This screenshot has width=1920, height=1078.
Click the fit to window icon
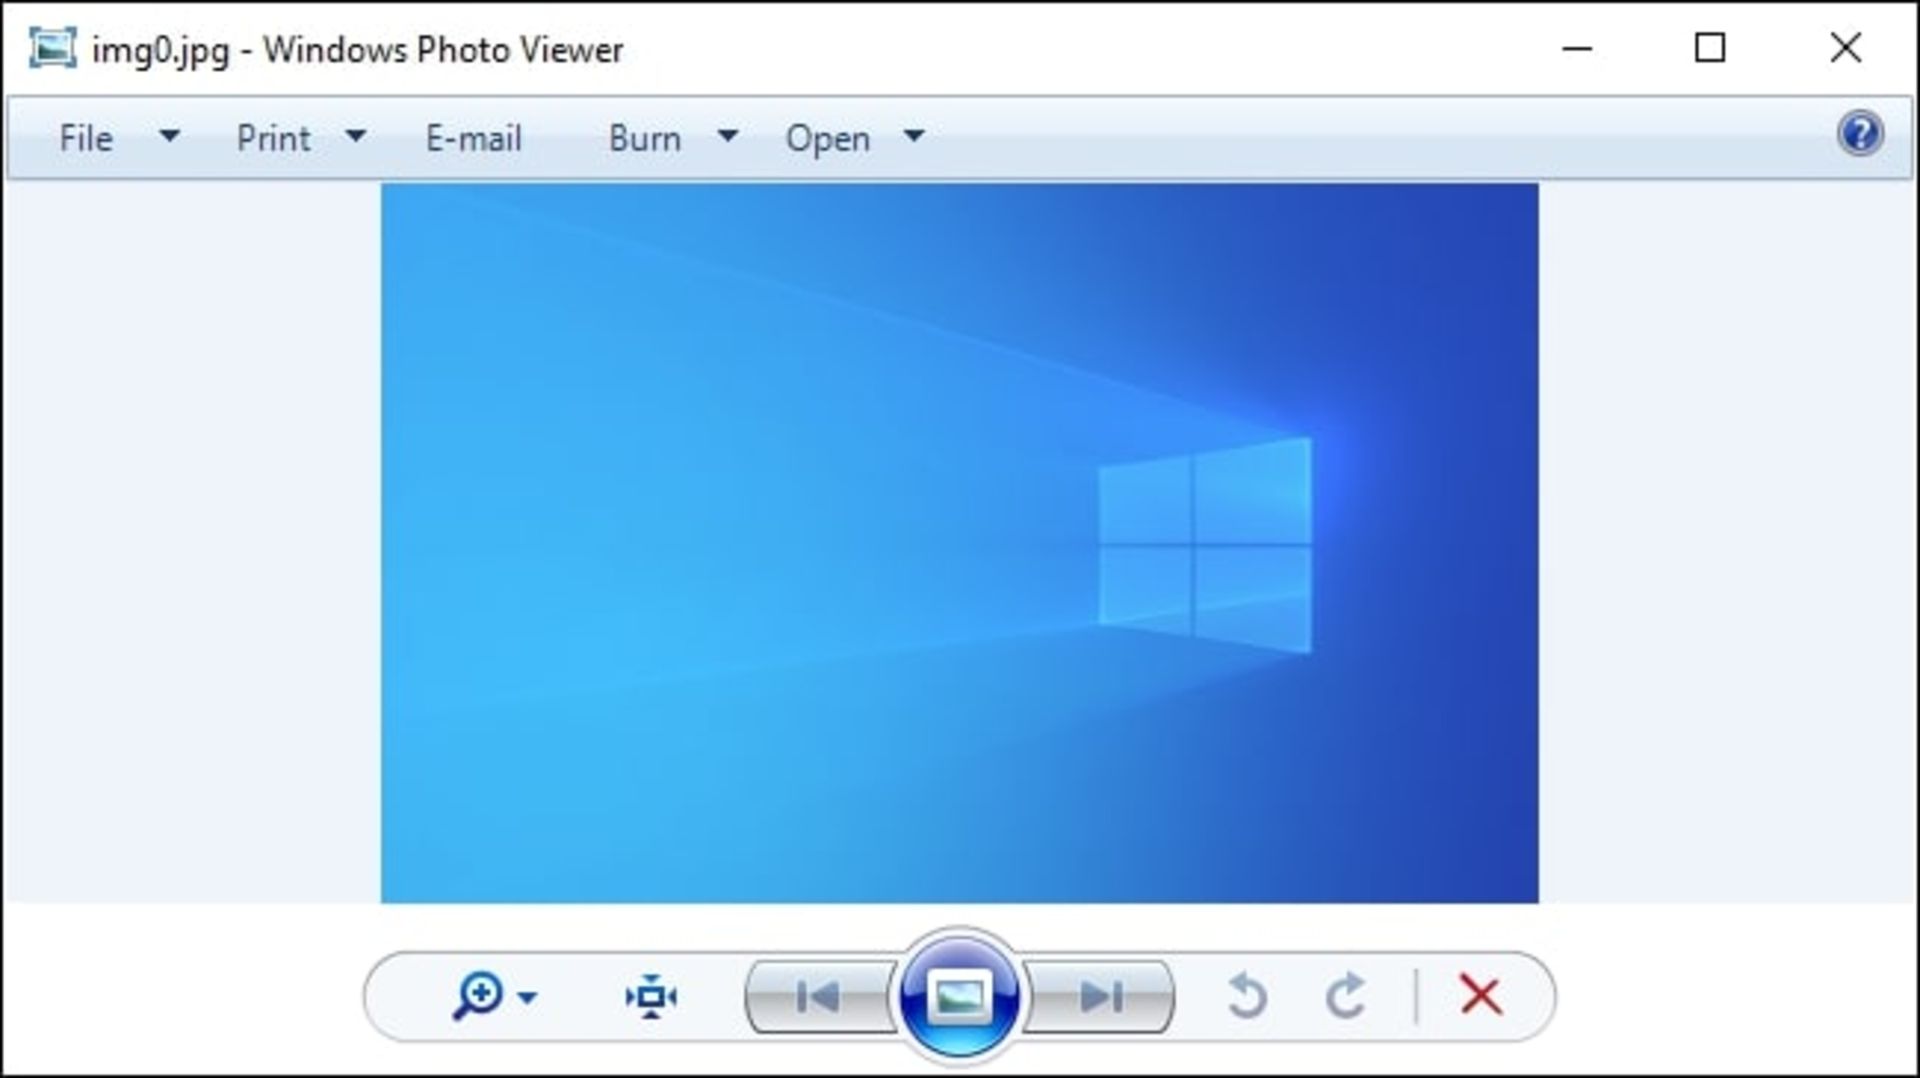651,996
